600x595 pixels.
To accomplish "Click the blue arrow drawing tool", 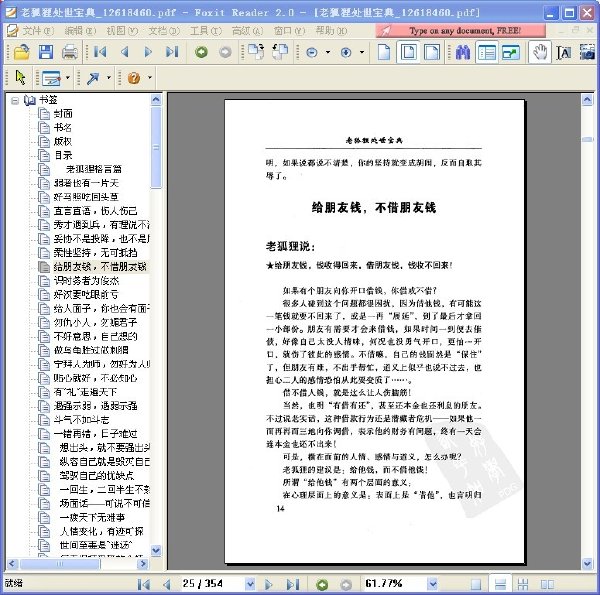I will click(x=93, y=78).
